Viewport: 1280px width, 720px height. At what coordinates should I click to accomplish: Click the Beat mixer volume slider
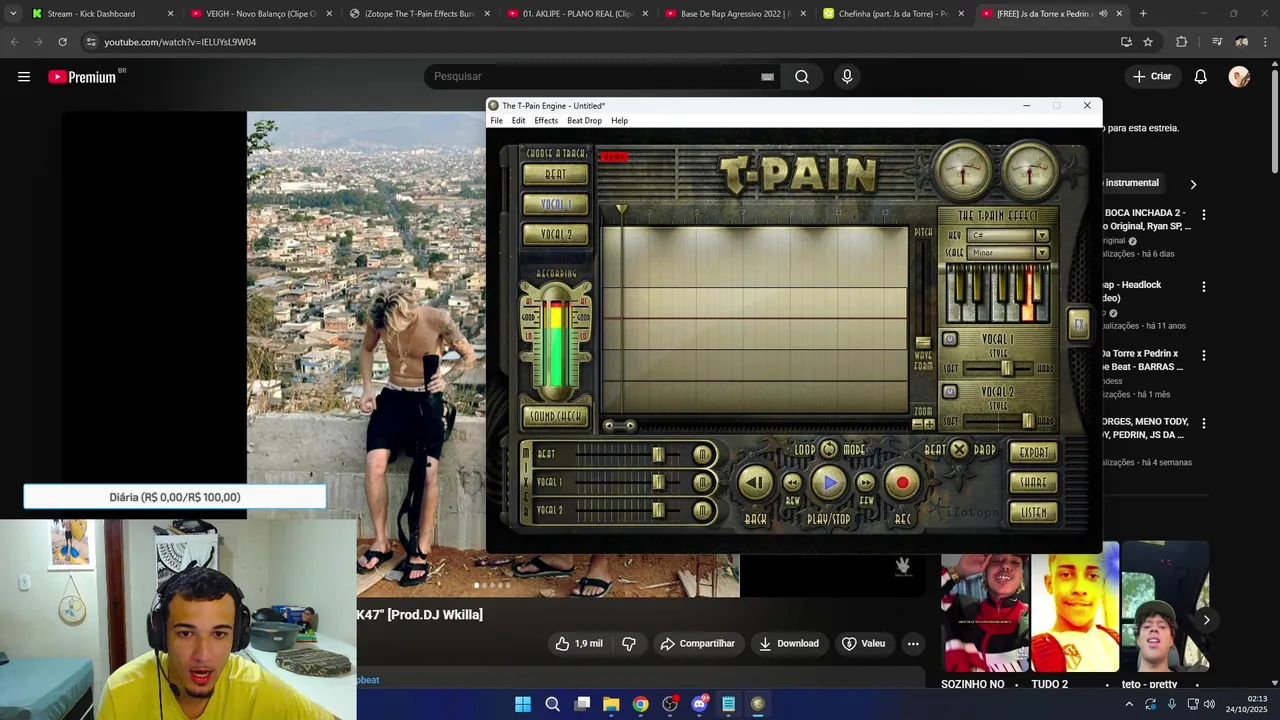point(658,455)
